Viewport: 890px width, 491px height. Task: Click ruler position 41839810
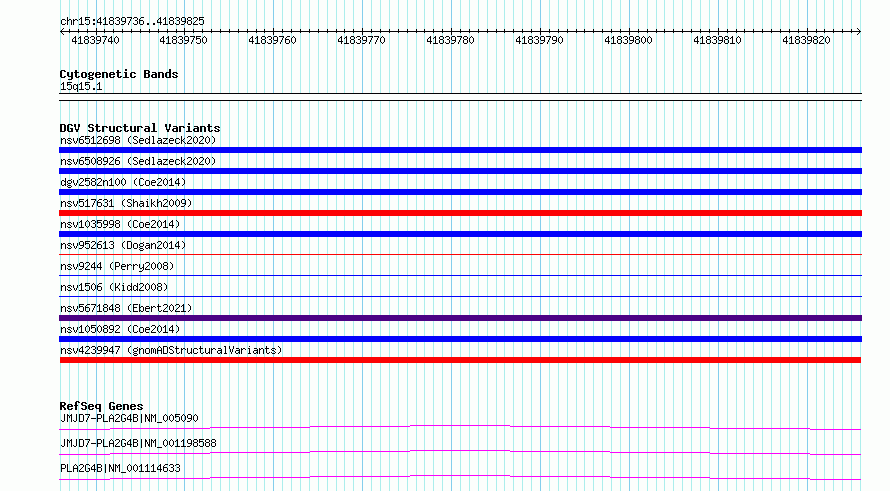click(x=717, y=40)
